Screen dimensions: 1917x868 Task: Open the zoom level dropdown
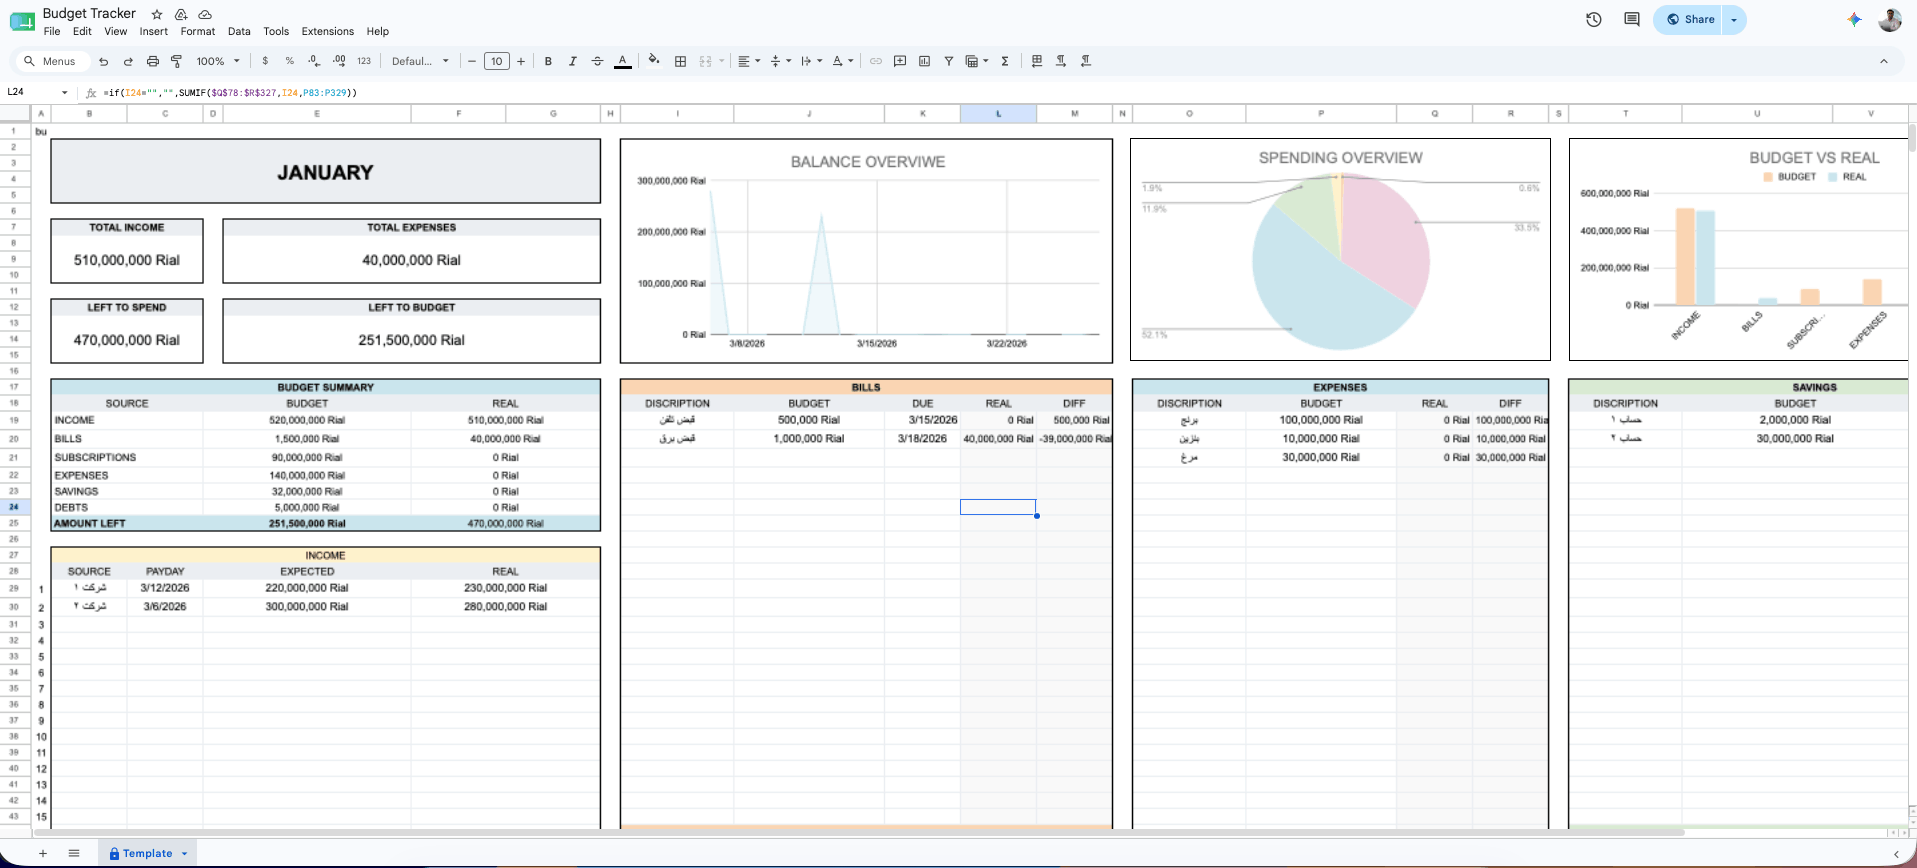click(217, 61)
